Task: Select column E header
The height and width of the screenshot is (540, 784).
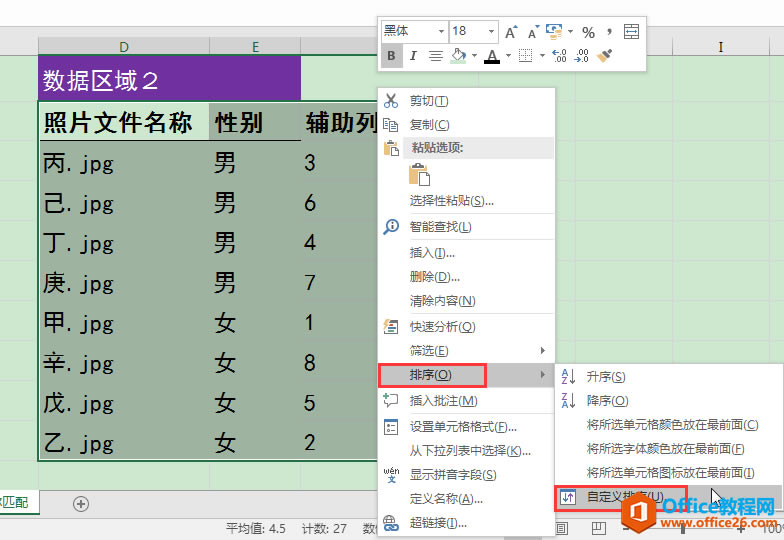Action: click(255, 47)
